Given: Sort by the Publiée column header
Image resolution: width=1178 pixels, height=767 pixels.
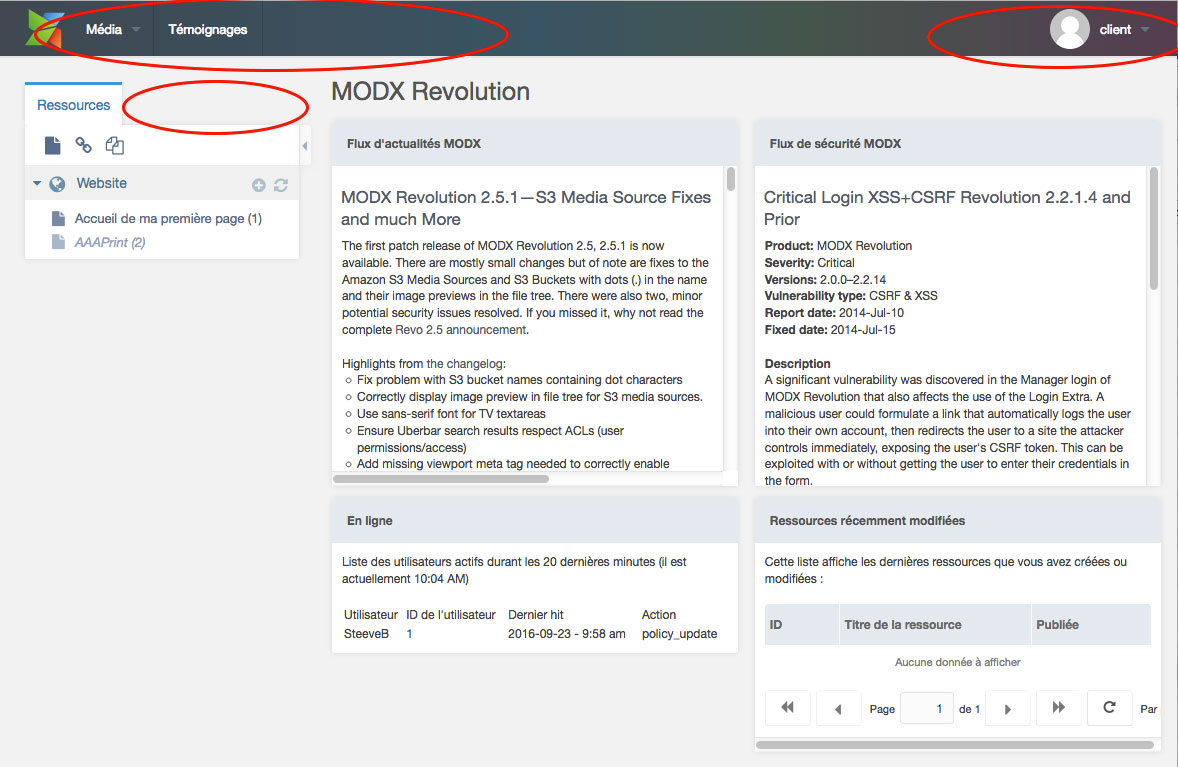Looking at the screenshot, I should pyautogui.click(x=1092, y=624).
